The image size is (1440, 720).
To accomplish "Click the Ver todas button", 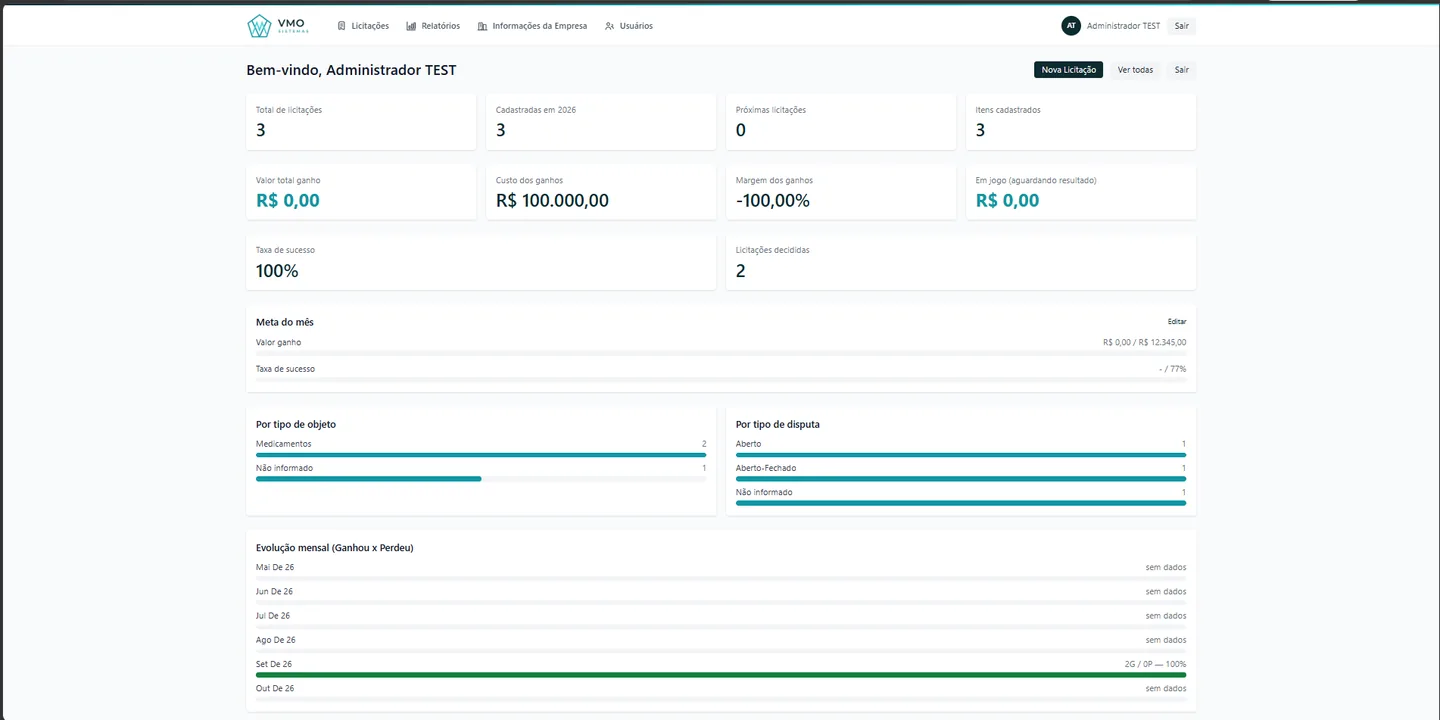I will tap(1135, 70).
